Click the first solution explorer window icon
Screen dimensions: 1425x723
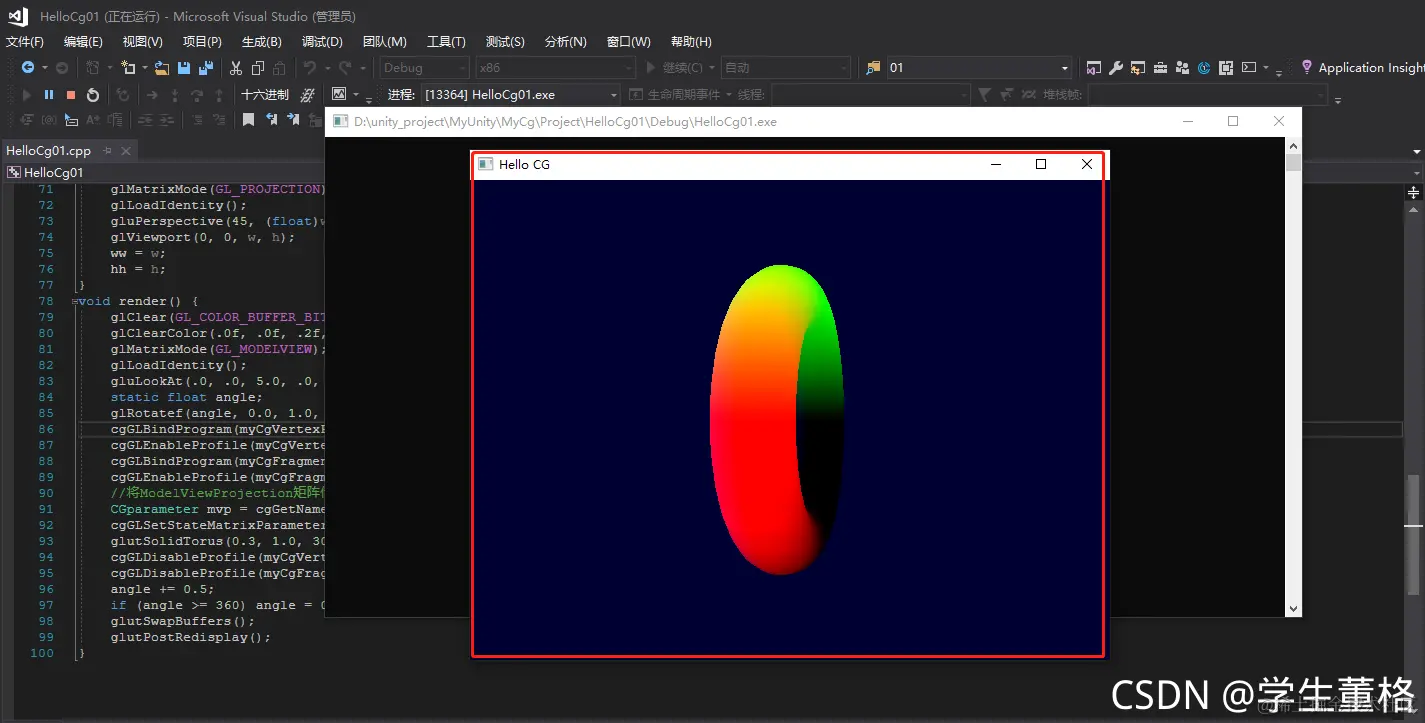click(1094, 68)
